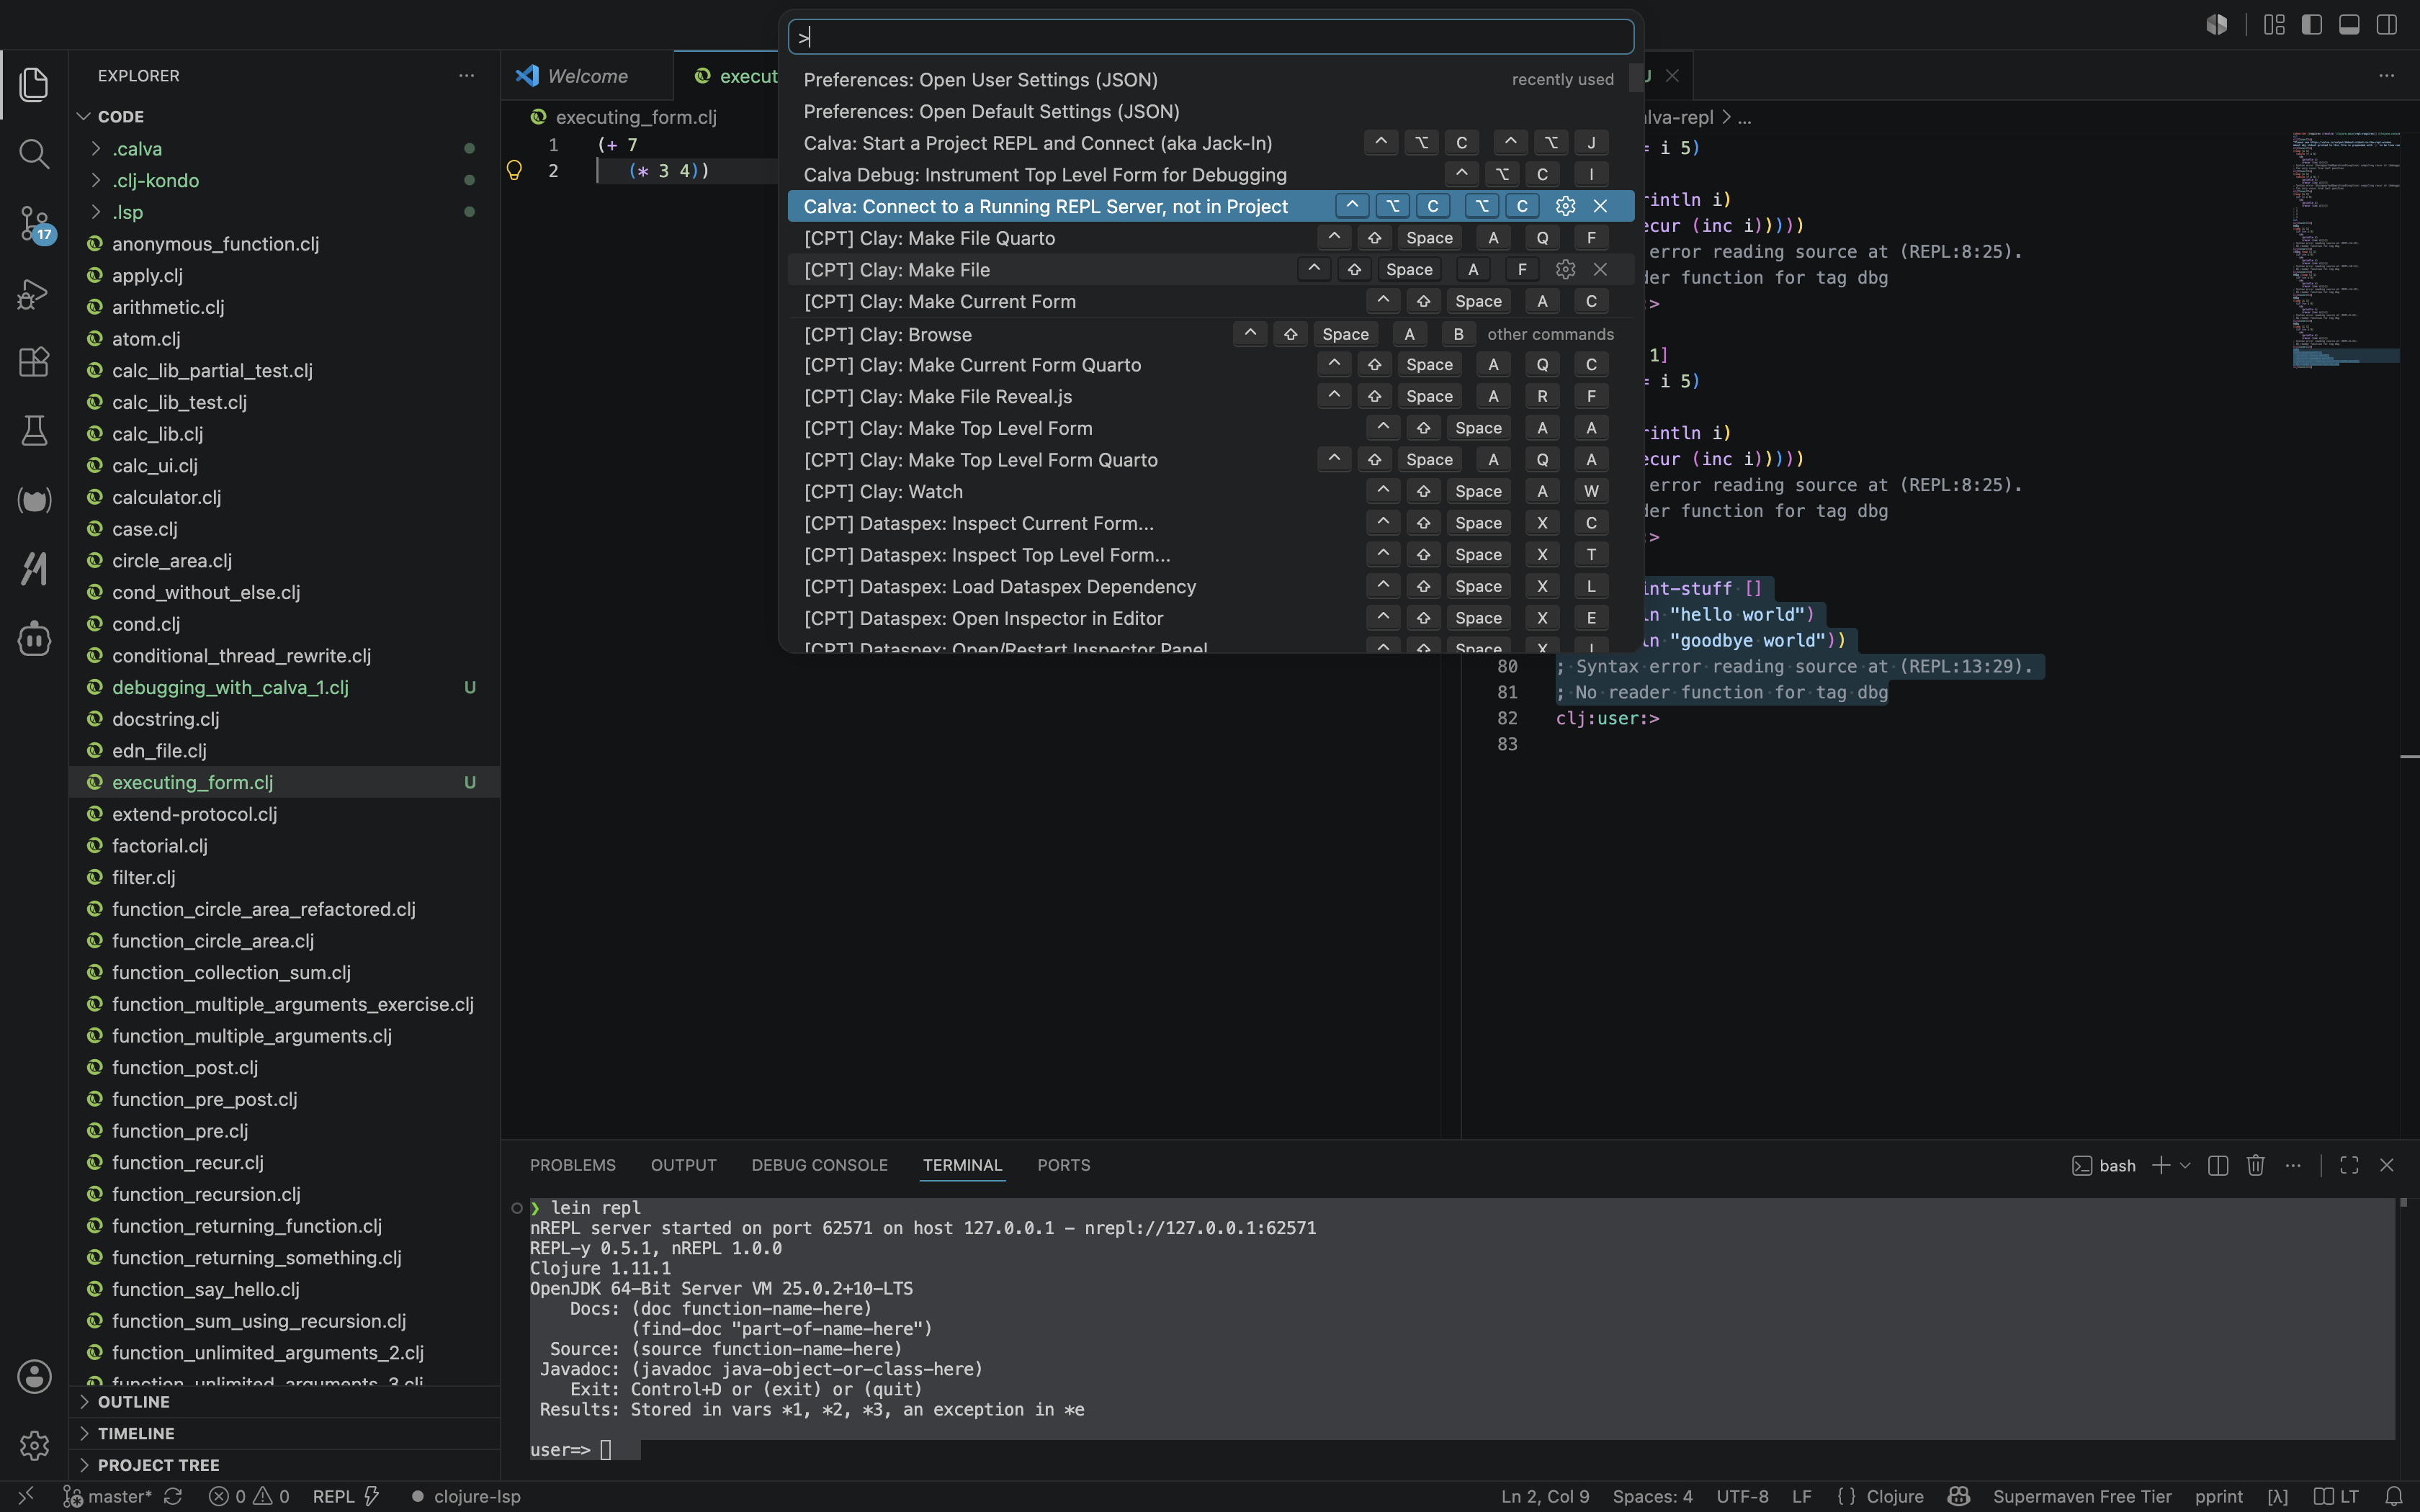
Task: Click REPL connection status item
Action: point(346,1496)
